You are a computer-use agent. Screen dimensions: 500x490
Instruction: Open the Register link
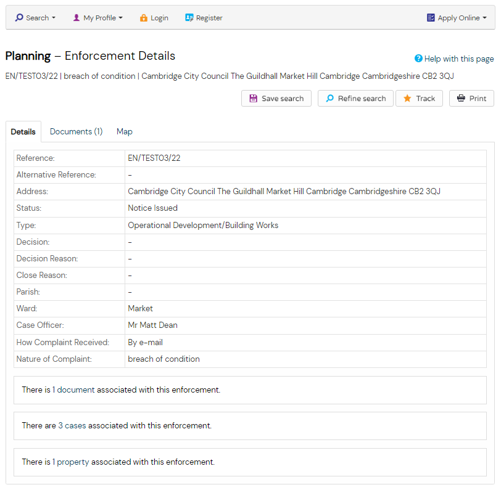coord(204,18)
